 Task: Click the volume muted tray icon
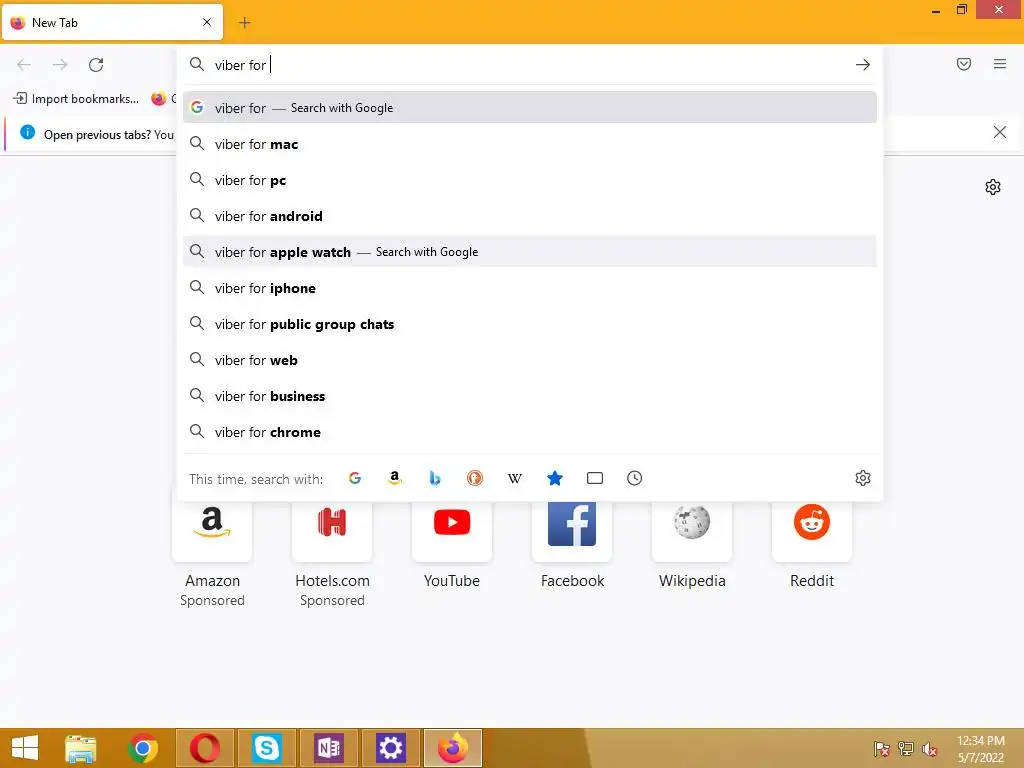[x=929, y=749]
